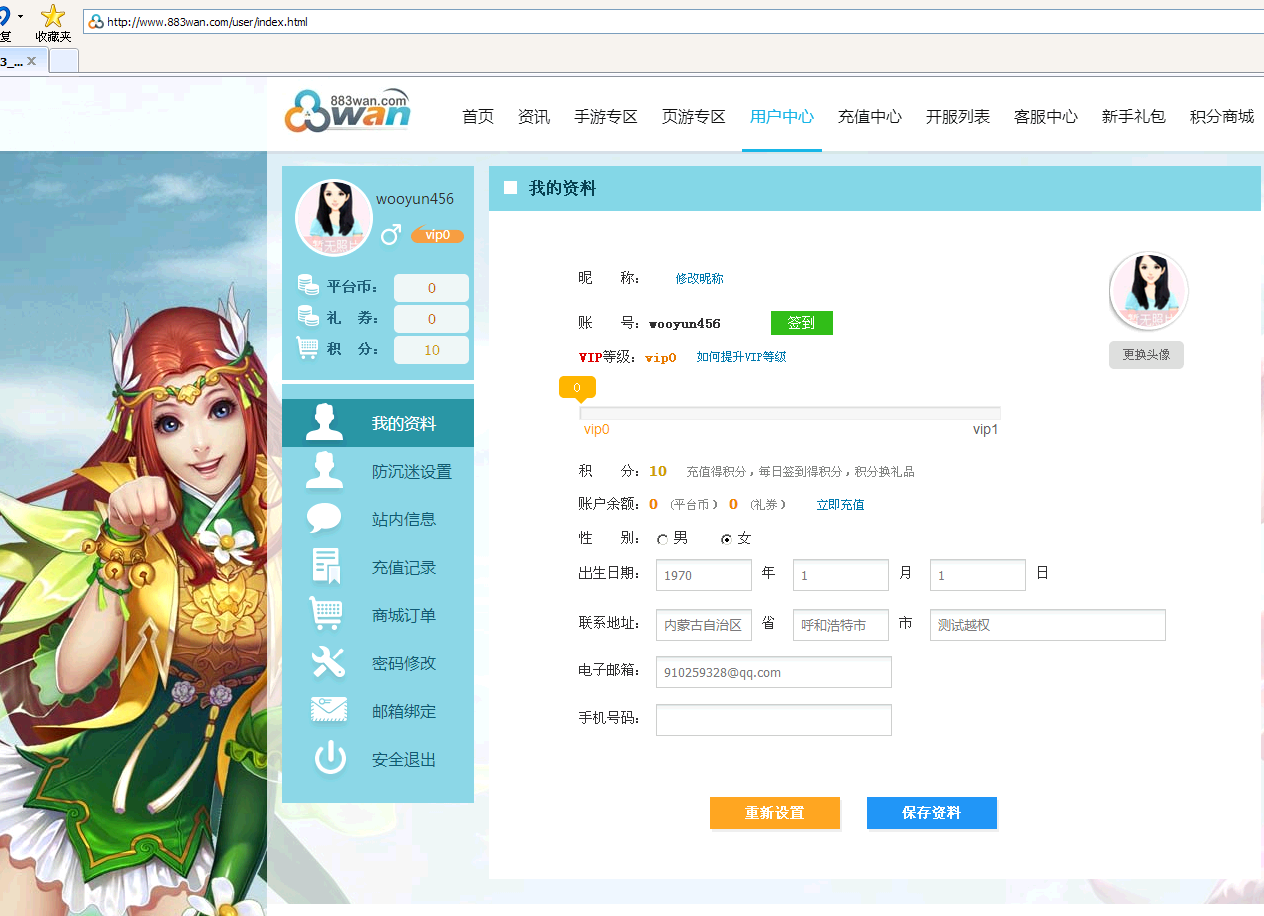Click the 如何提升VIP等级 link
Viewport: 1264px width, 916px height.
coord(742,357)
